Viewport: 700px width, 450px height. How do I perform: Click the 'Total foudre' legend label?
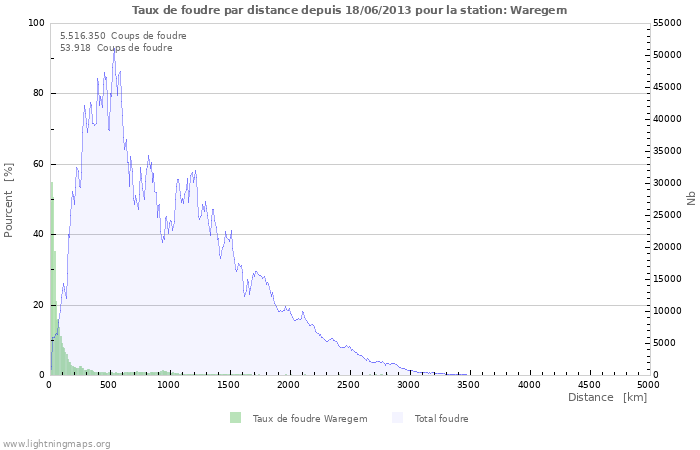tap(441, 418)
